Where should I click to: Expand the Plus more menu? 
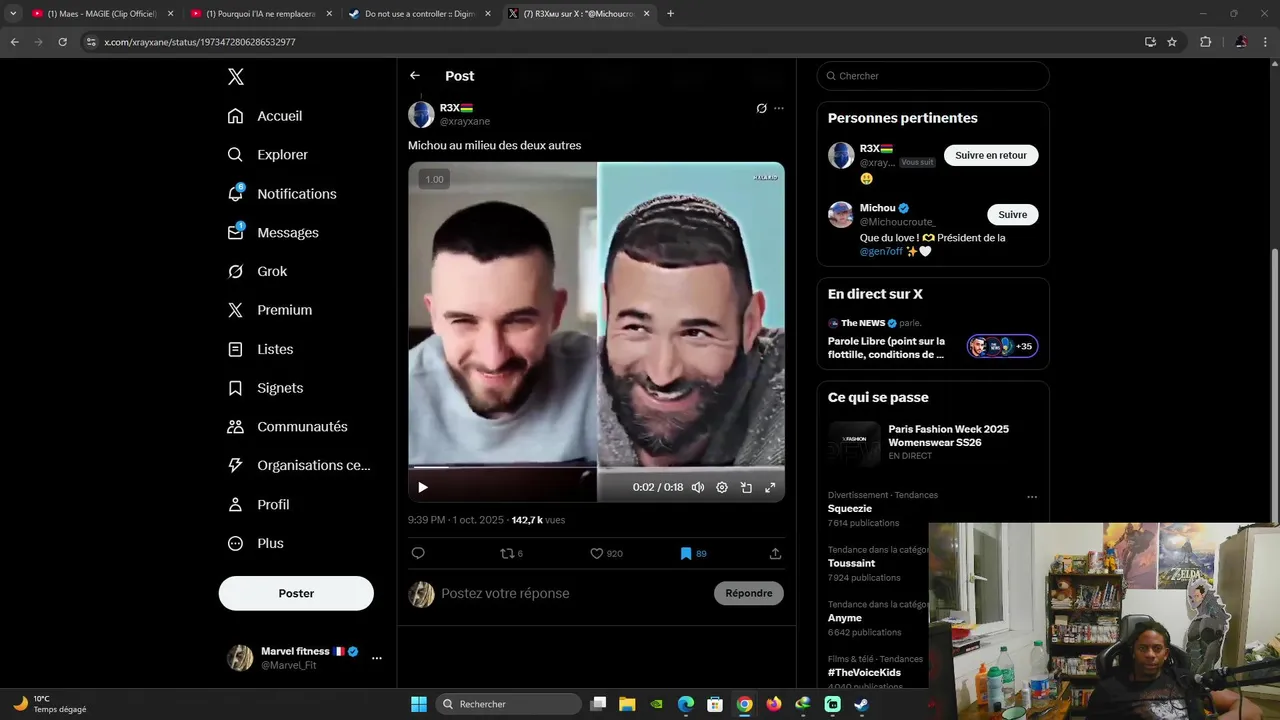pos(255,543)
